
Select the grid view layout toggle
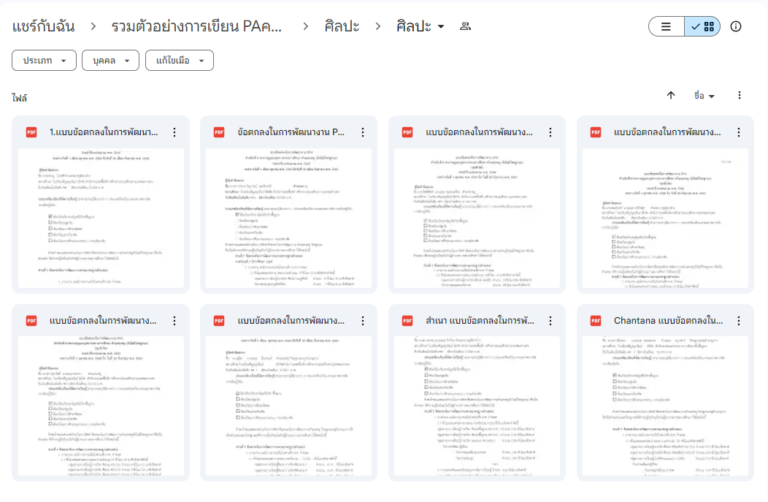[702, 27]
